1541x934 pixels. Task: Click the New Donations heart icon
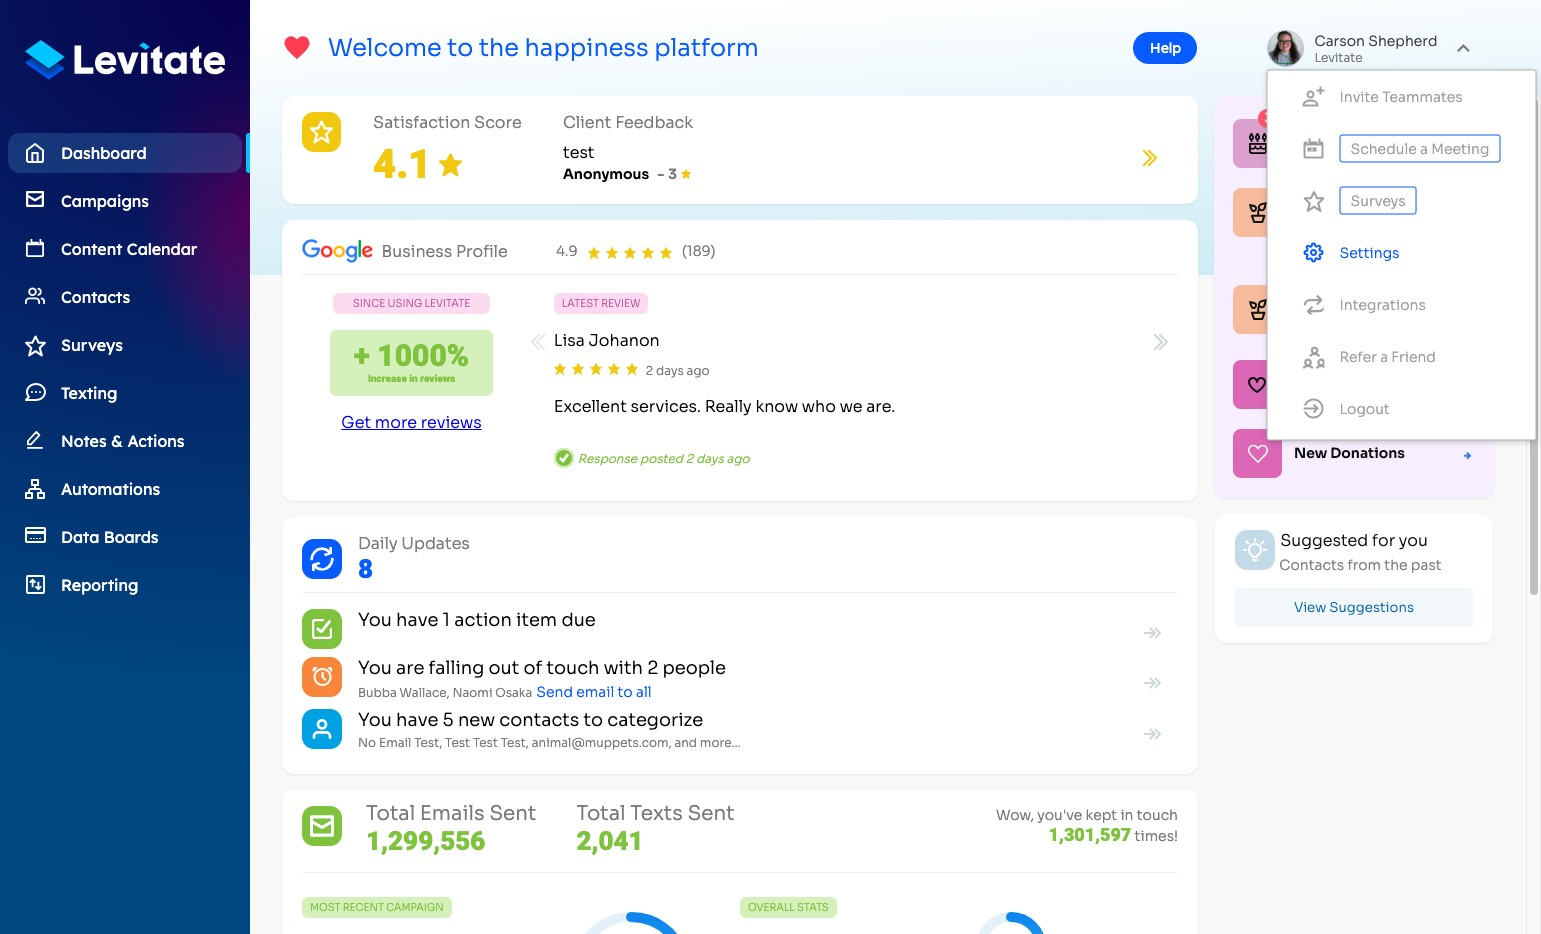pyautogui.click(x=1257, y=453)
